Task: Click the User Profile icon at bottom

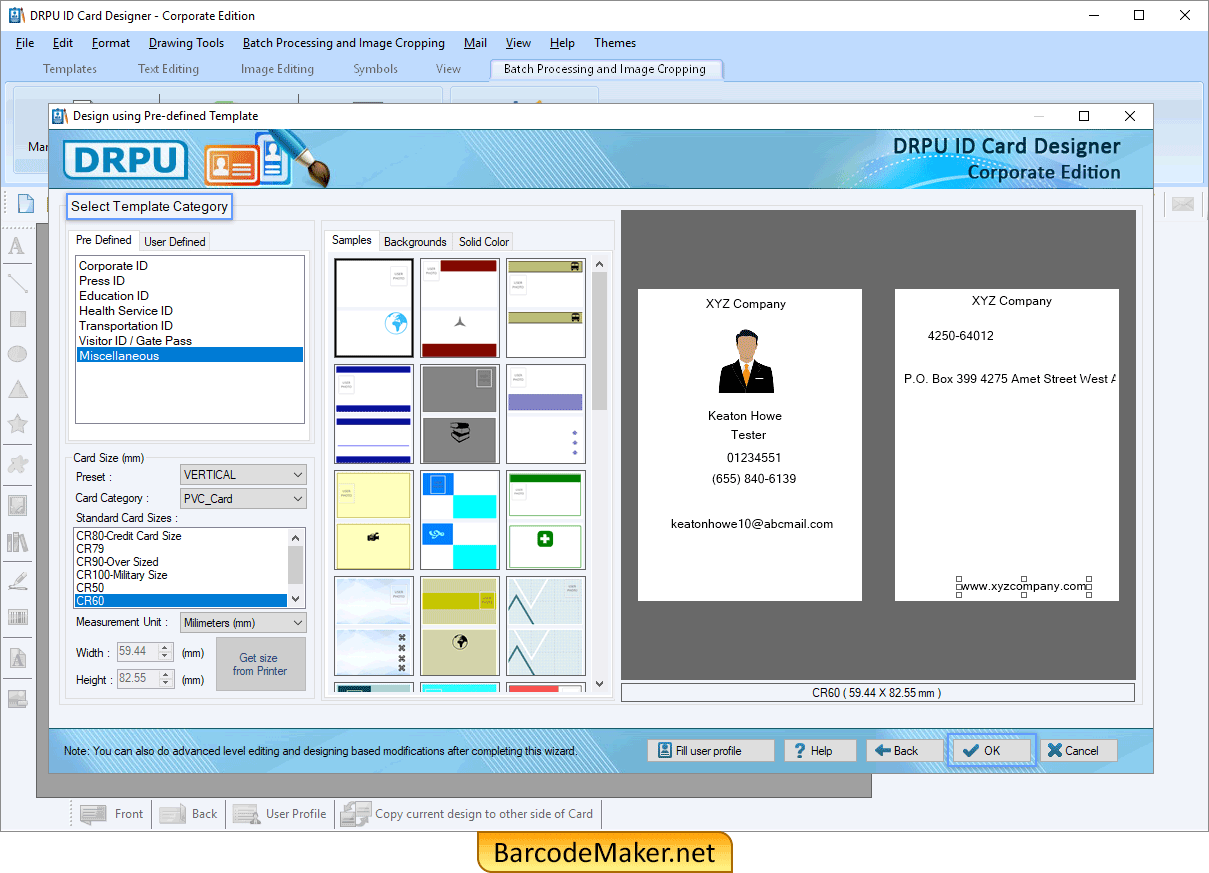Action: (x=247, y=814)
